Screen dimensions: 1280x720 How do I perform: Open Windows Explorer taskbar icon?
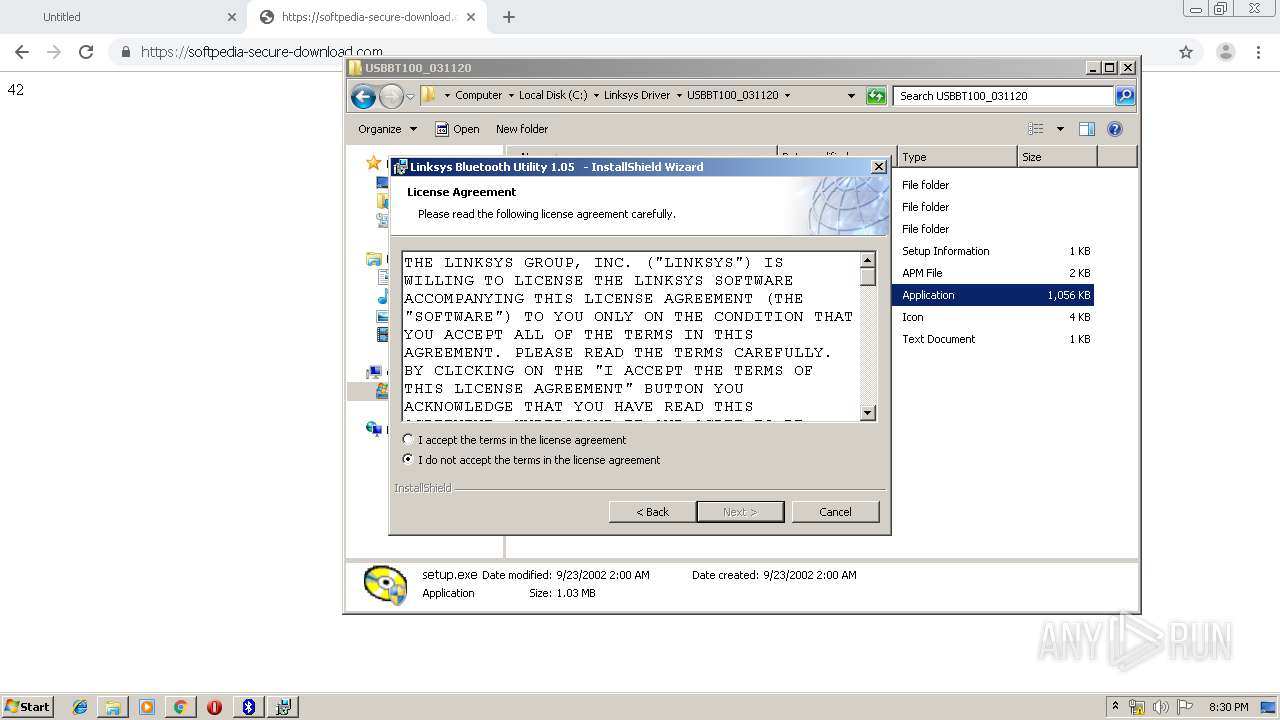[113, 707]
